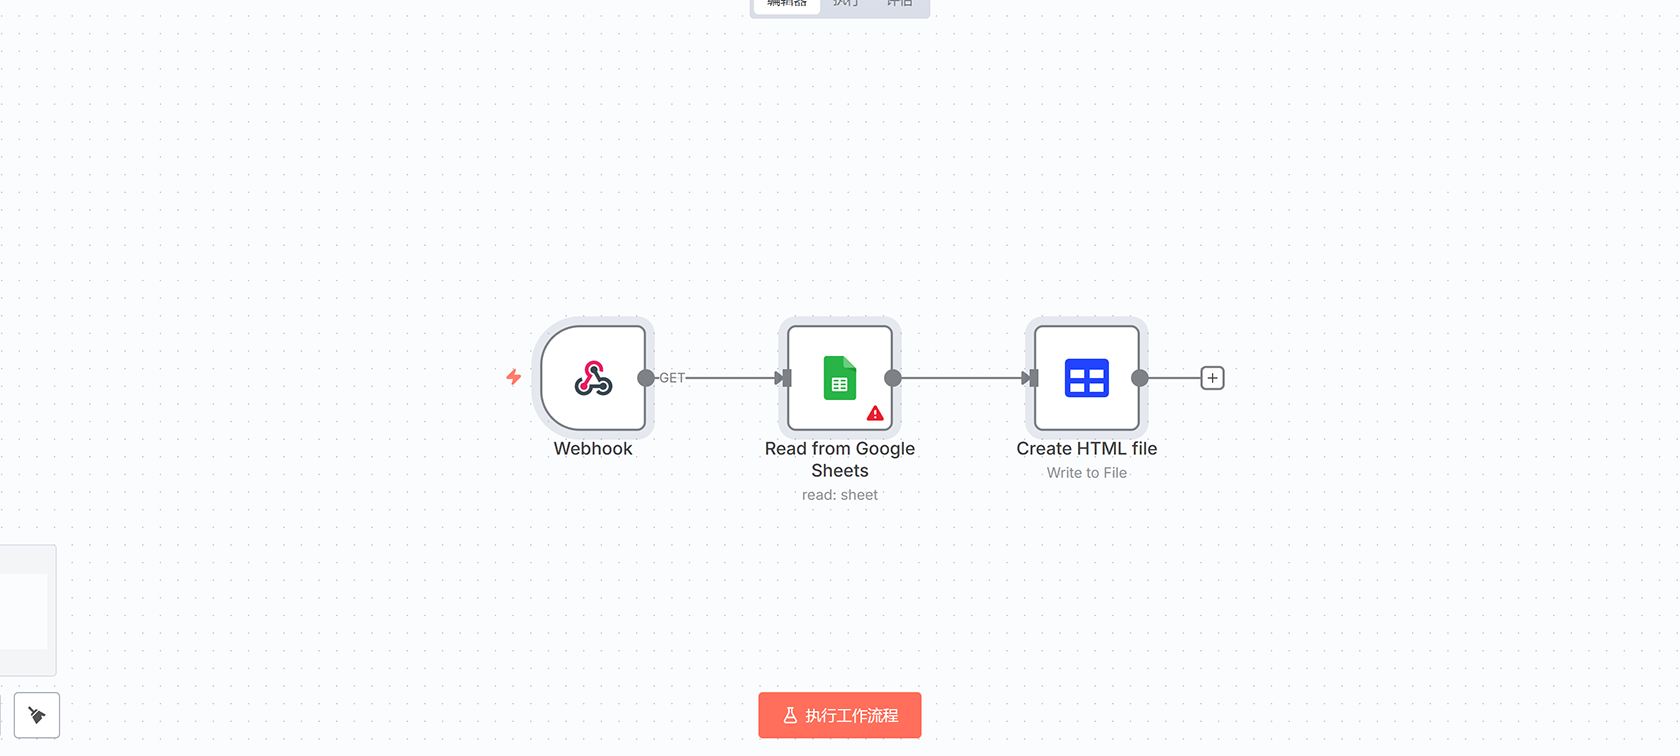The height and width of the screenshot is (756, 1680).
Task: Select the Create HTML file node icon
Action: click(1086, 378)
